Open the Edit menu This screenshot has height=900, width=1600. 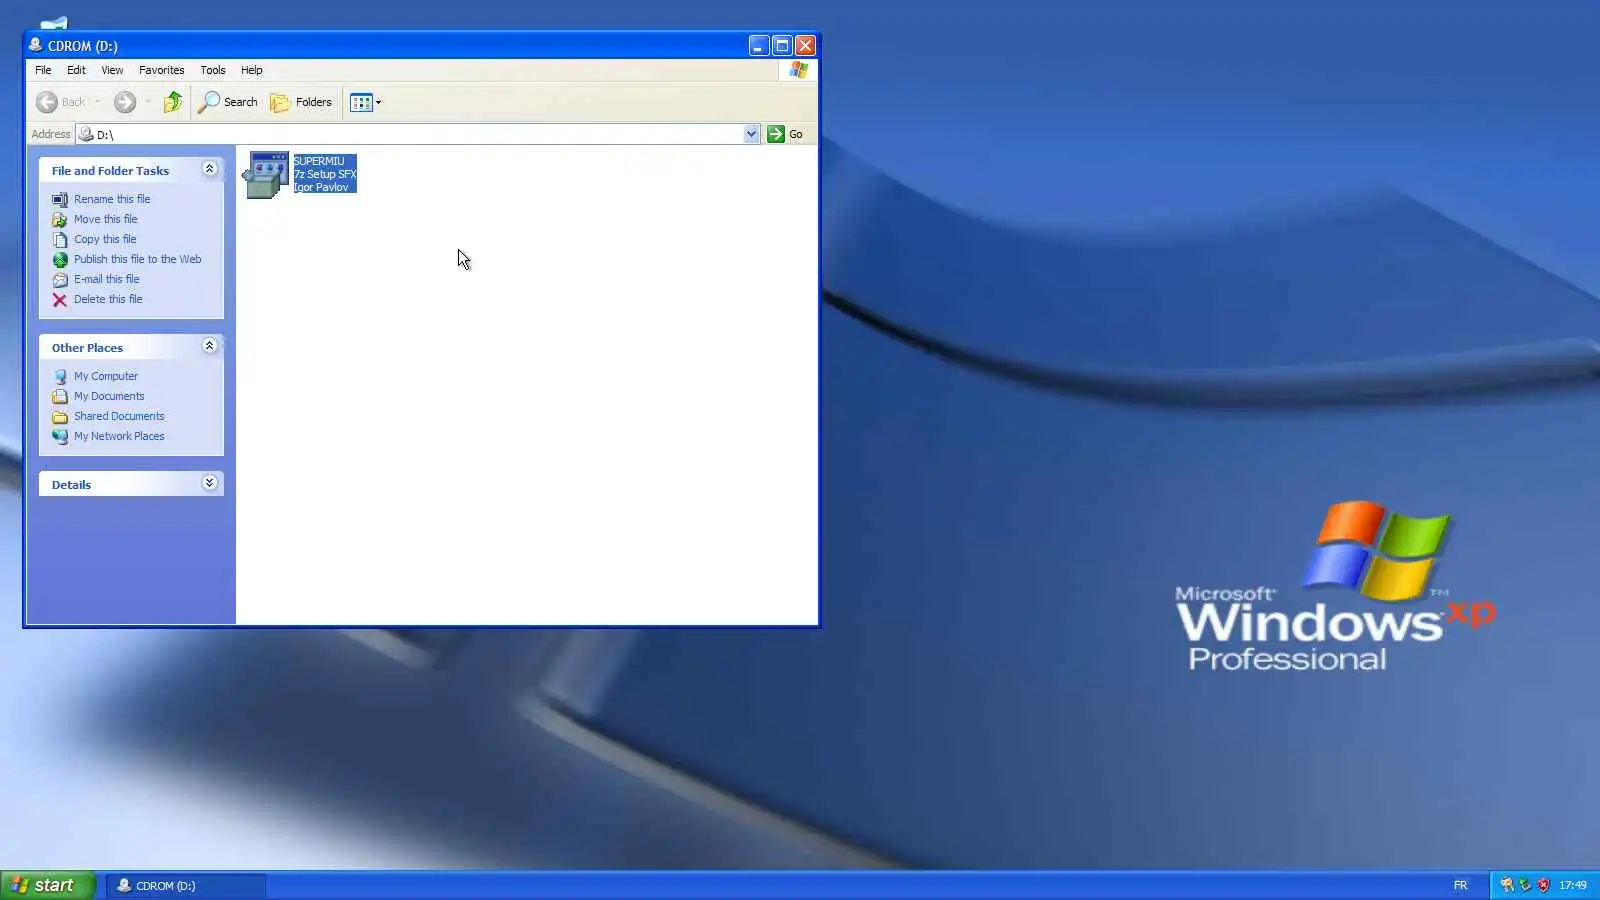(76, 70)
